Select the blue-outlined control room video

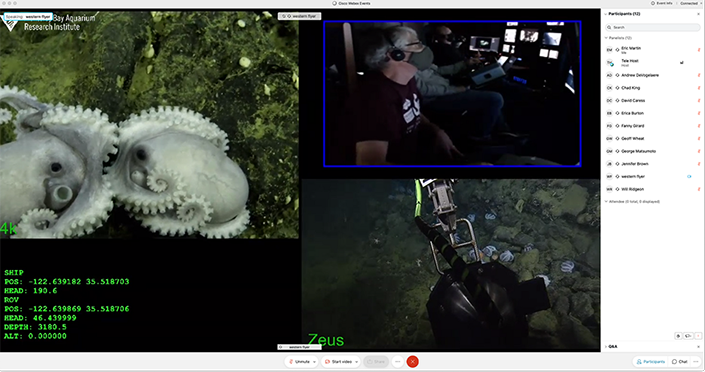click(x=452, y=94)
